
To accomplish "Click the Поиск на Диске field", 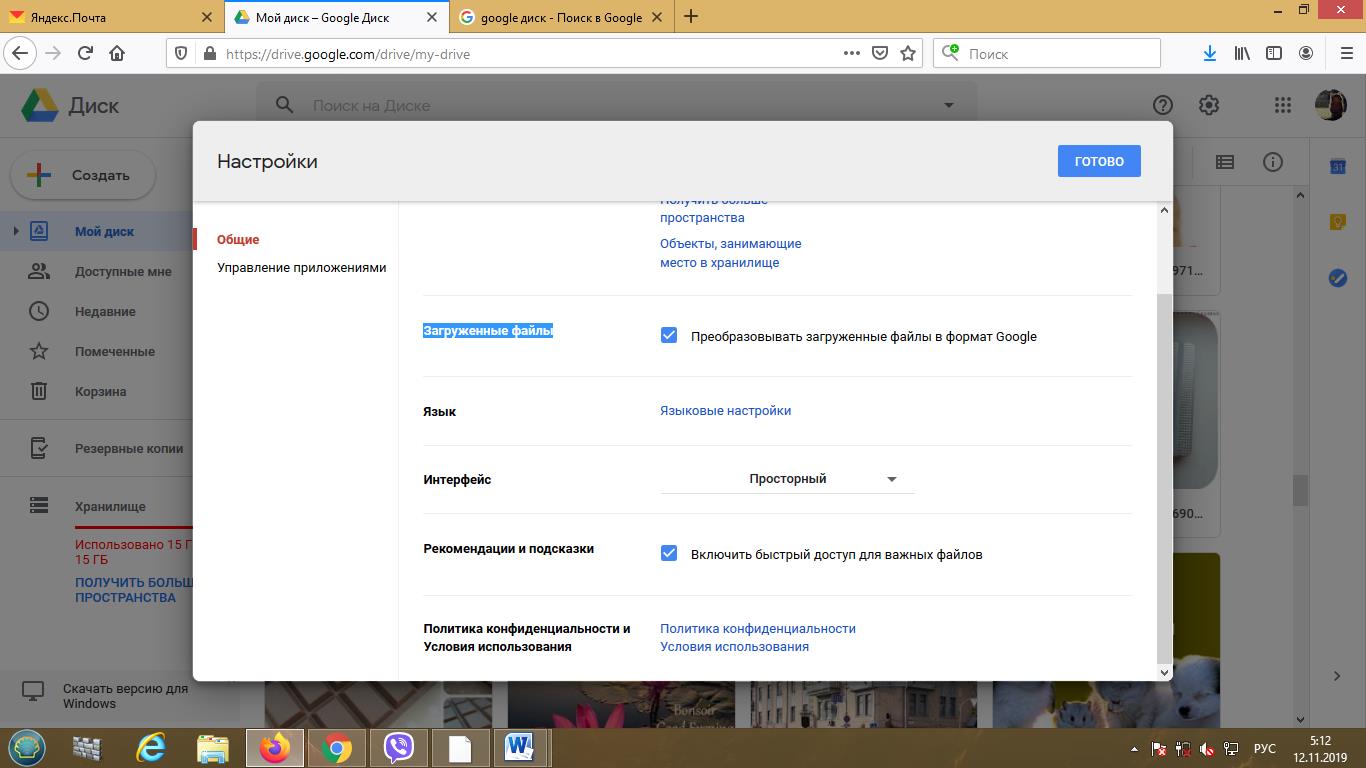I will [x=616, y=105].
